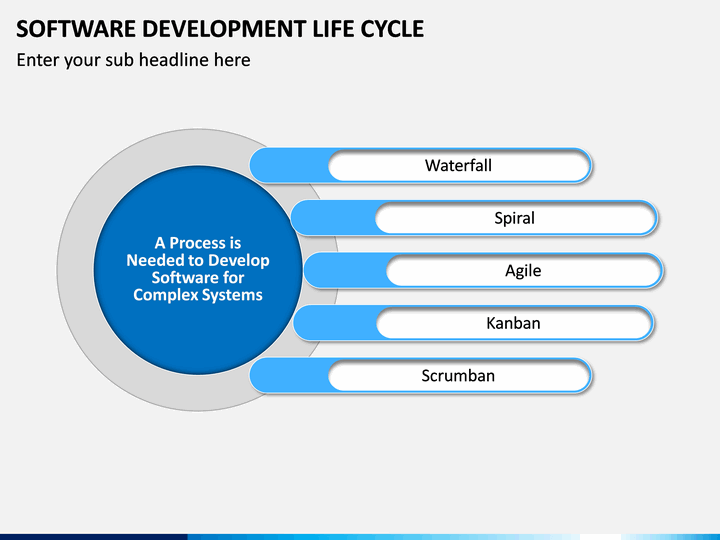Screen dimensions: 720x540
Task: Select the Waterfall label pill
Action: pyautogui.click(x=459, y=166)
